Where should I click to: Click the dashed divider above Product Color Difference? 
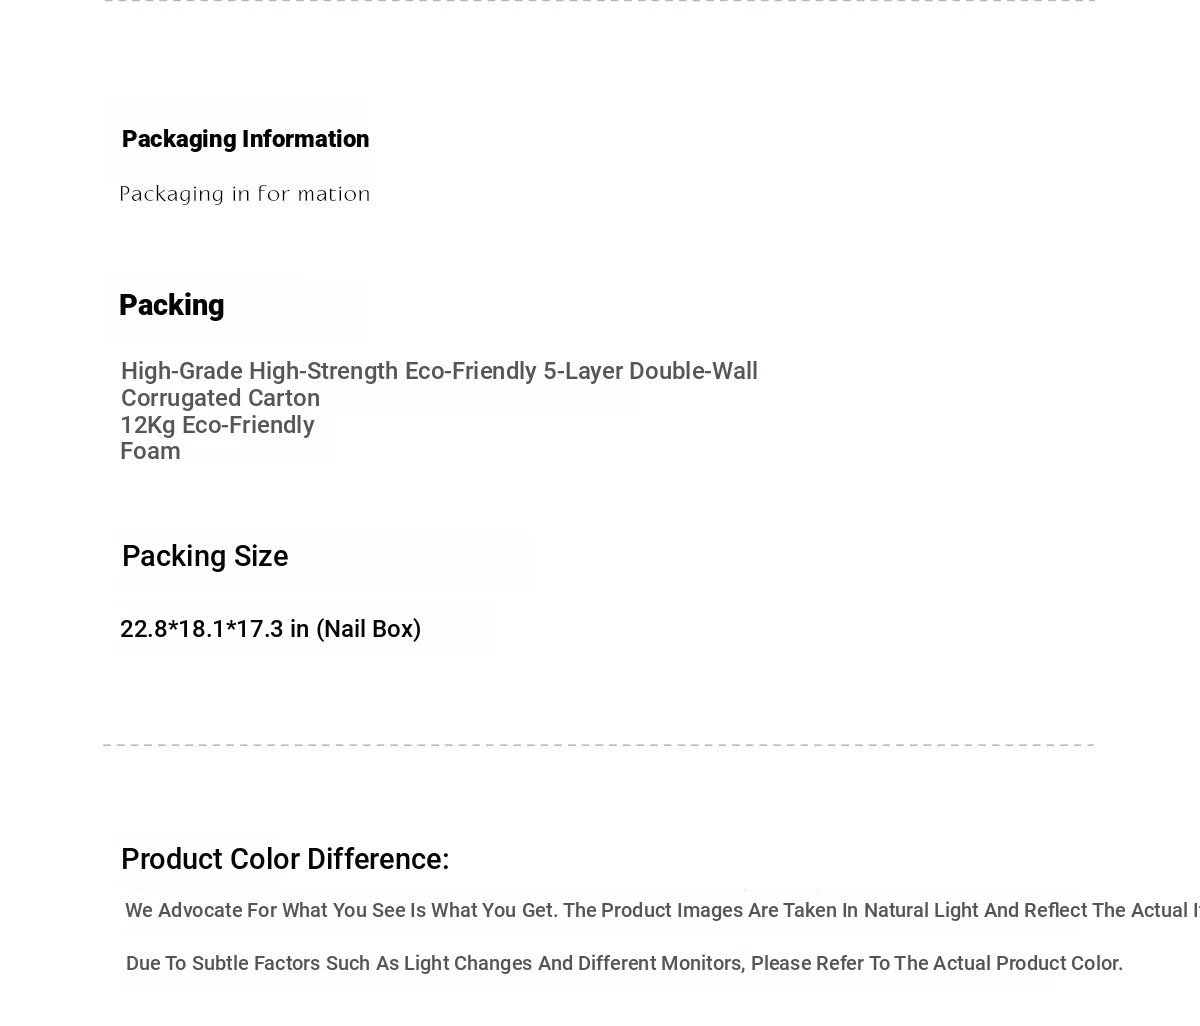[598, 745]
